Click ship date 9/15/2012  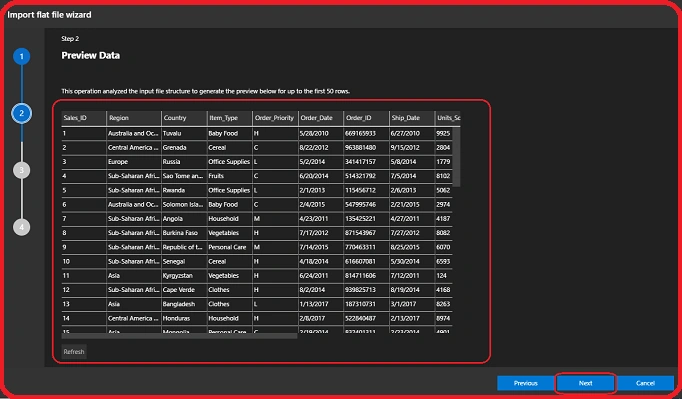point(412,148)
